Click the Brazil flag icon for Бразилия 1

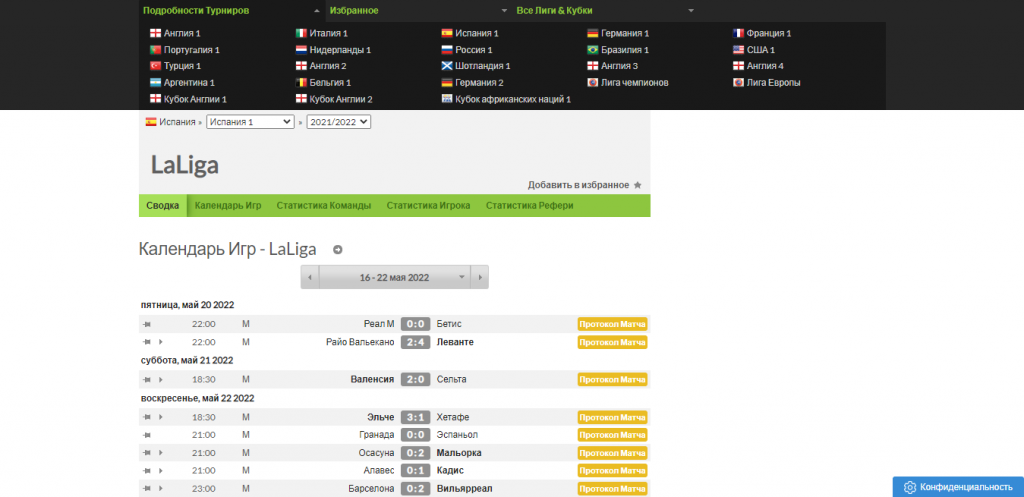[x=593, y=50]
